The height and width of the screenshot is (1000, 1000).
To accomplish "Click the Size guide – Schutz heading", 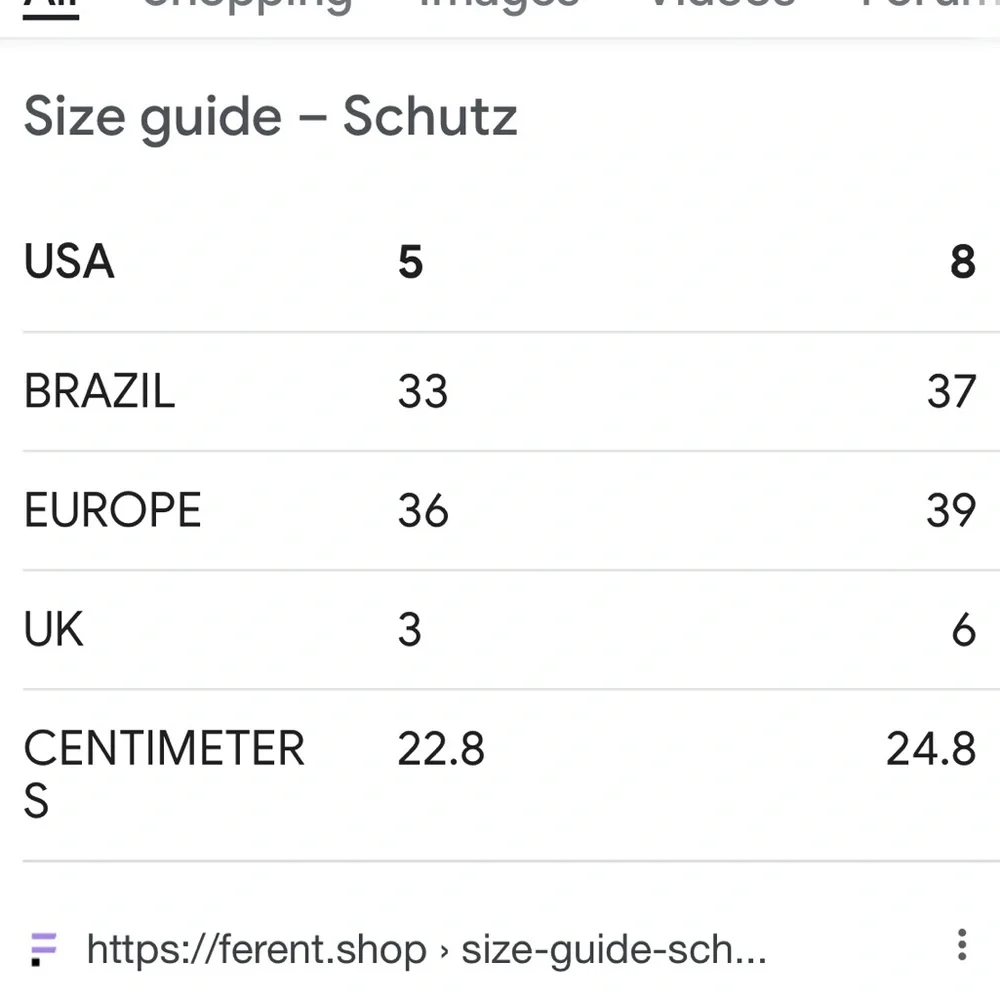I will pyautogui.click(x=270, y=117).
